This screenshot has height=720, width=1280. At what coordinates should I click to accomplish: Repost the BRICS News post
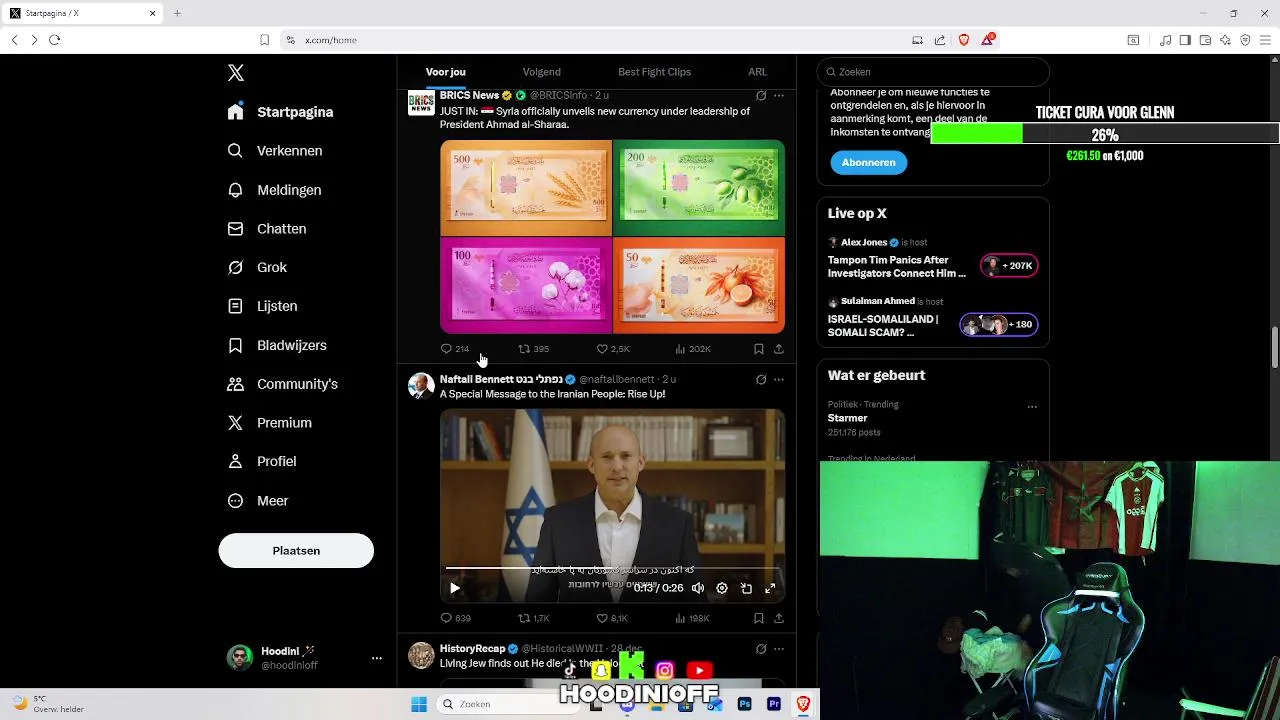533,349
